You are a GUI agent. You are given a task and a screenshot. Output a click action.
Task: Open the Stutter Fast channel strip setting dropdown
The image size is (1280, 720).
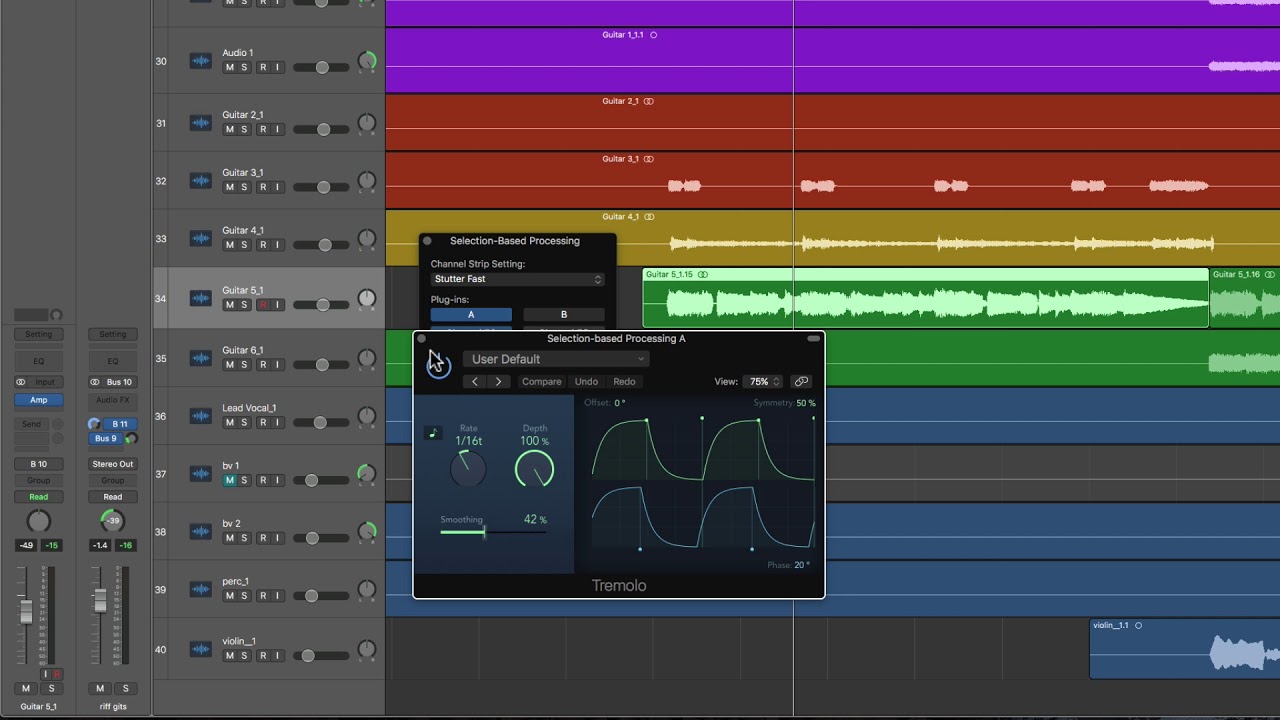(x=518, y=279)
